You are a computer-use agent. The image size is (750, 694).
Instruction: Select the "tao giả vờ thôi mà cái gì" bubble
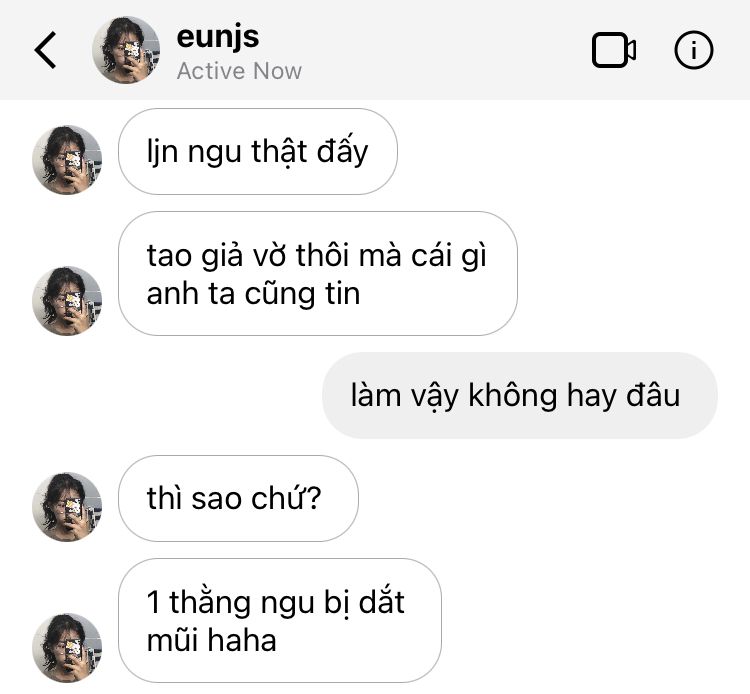pos(318,274)
